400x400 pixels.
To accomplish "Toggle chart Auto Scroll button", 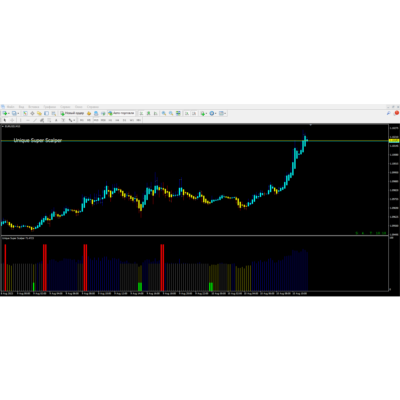I will point(187,113).
